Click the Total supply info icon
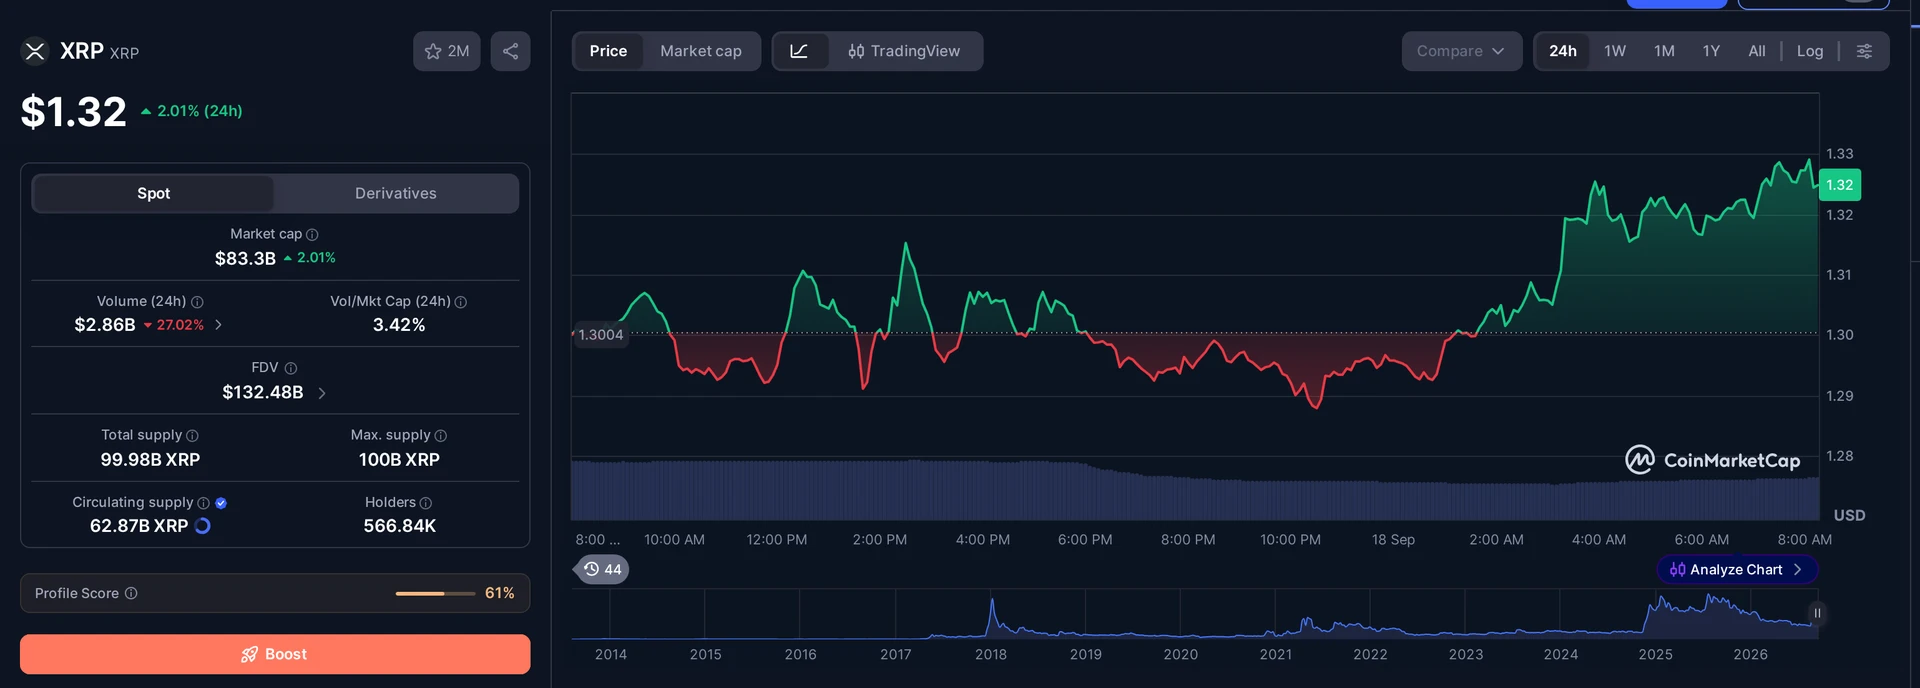Image resolution: width=1920 pixels, height=688 pixels. pos(193,436)
